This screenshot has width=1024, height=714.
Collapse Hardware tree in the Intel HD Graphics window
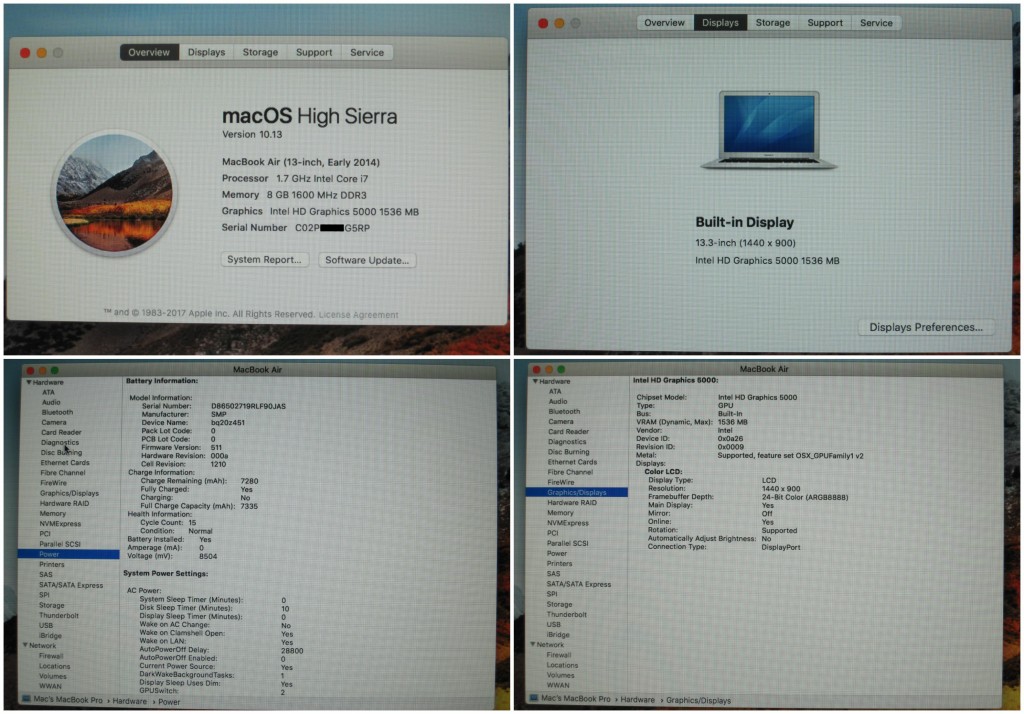[x=534, y=381]
